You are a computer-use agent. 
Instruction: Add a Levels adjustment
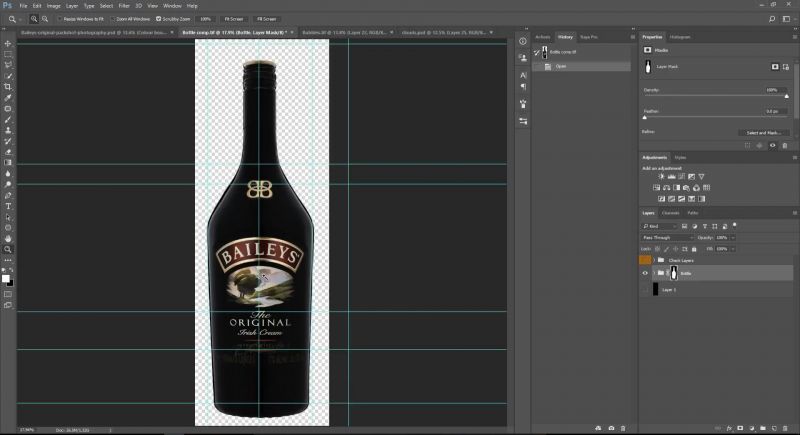671,176
